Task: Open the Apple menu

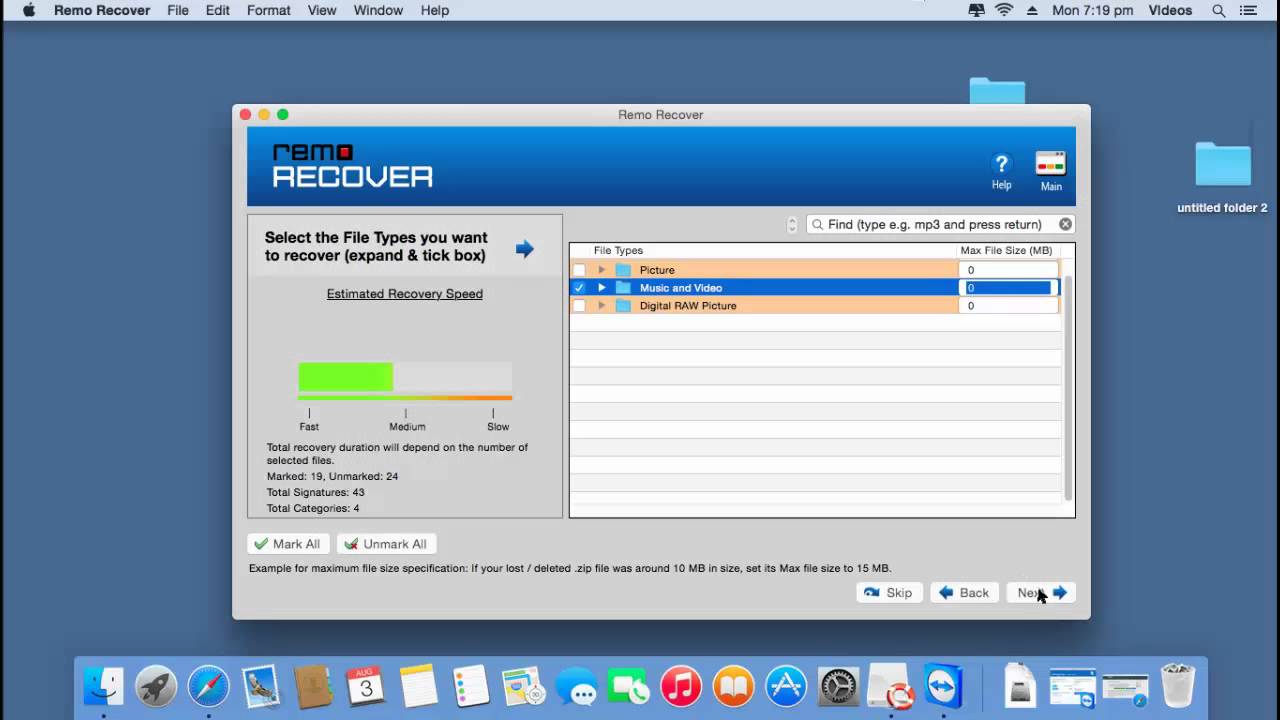Action: coord(29,10)
